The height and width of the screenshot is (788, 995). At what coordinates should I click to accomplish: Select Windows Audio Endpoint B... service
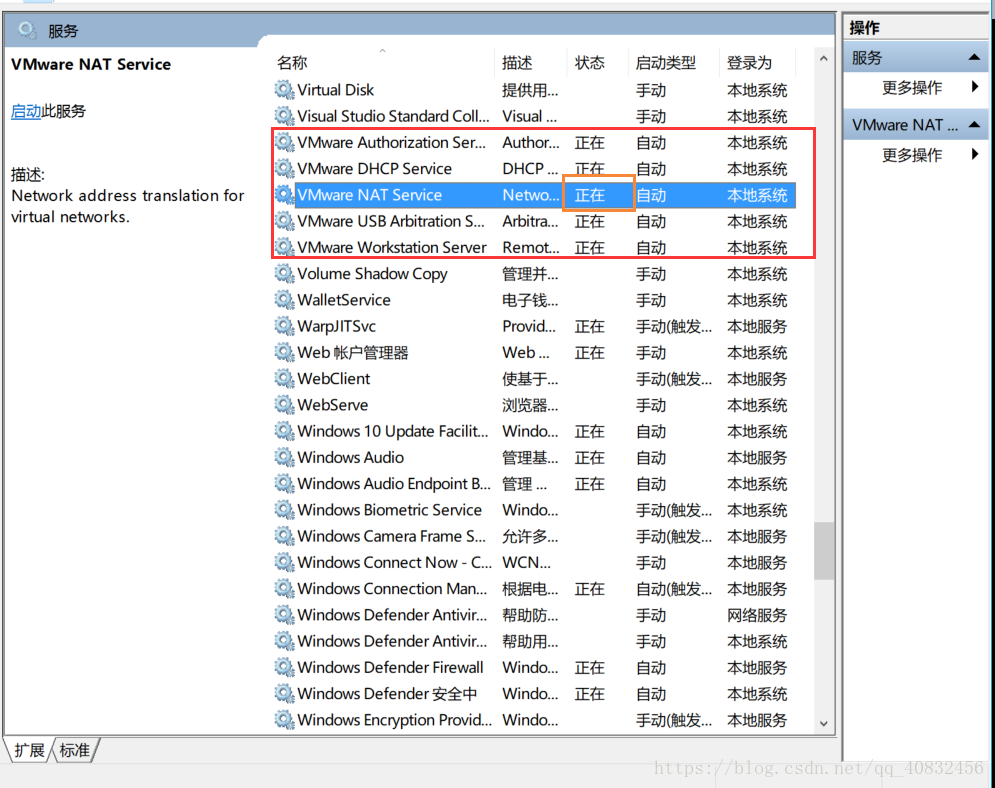(534, 484)
